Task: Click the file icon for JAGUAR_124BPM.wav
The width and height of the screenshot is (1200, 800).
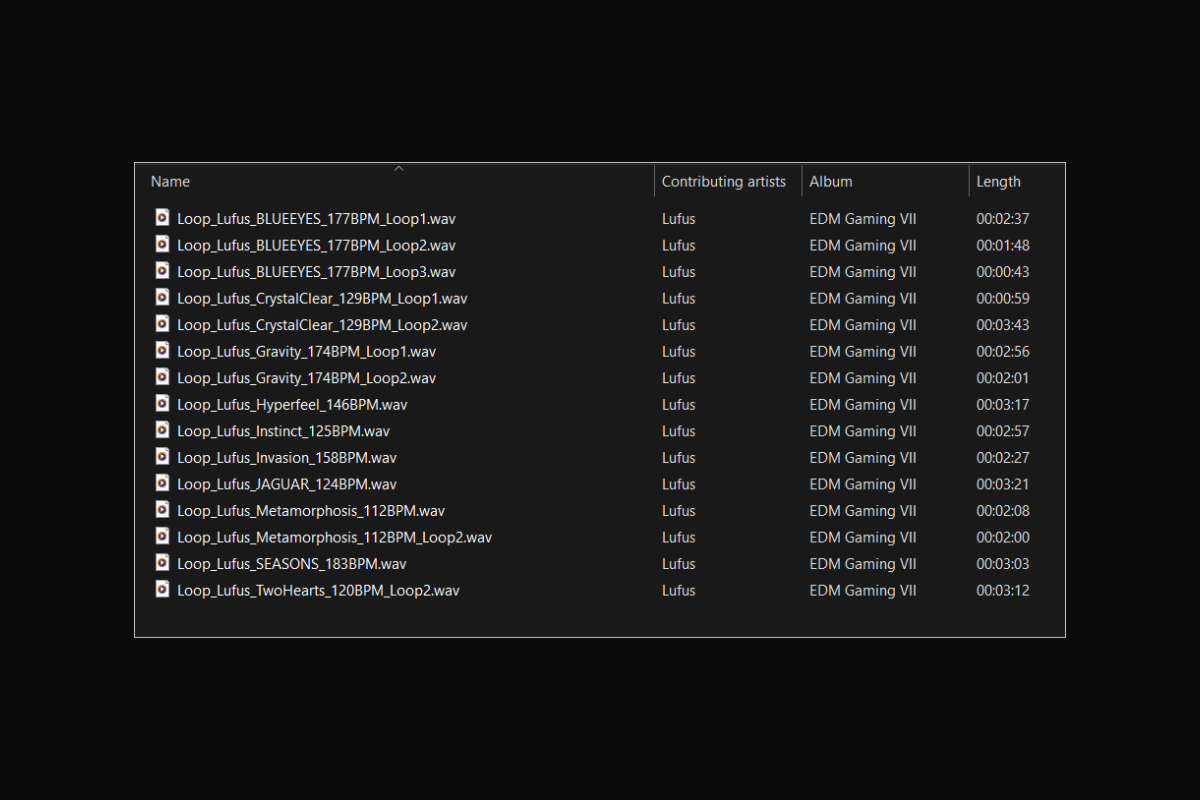Action: pyautogui.click(x=162, y=483)
